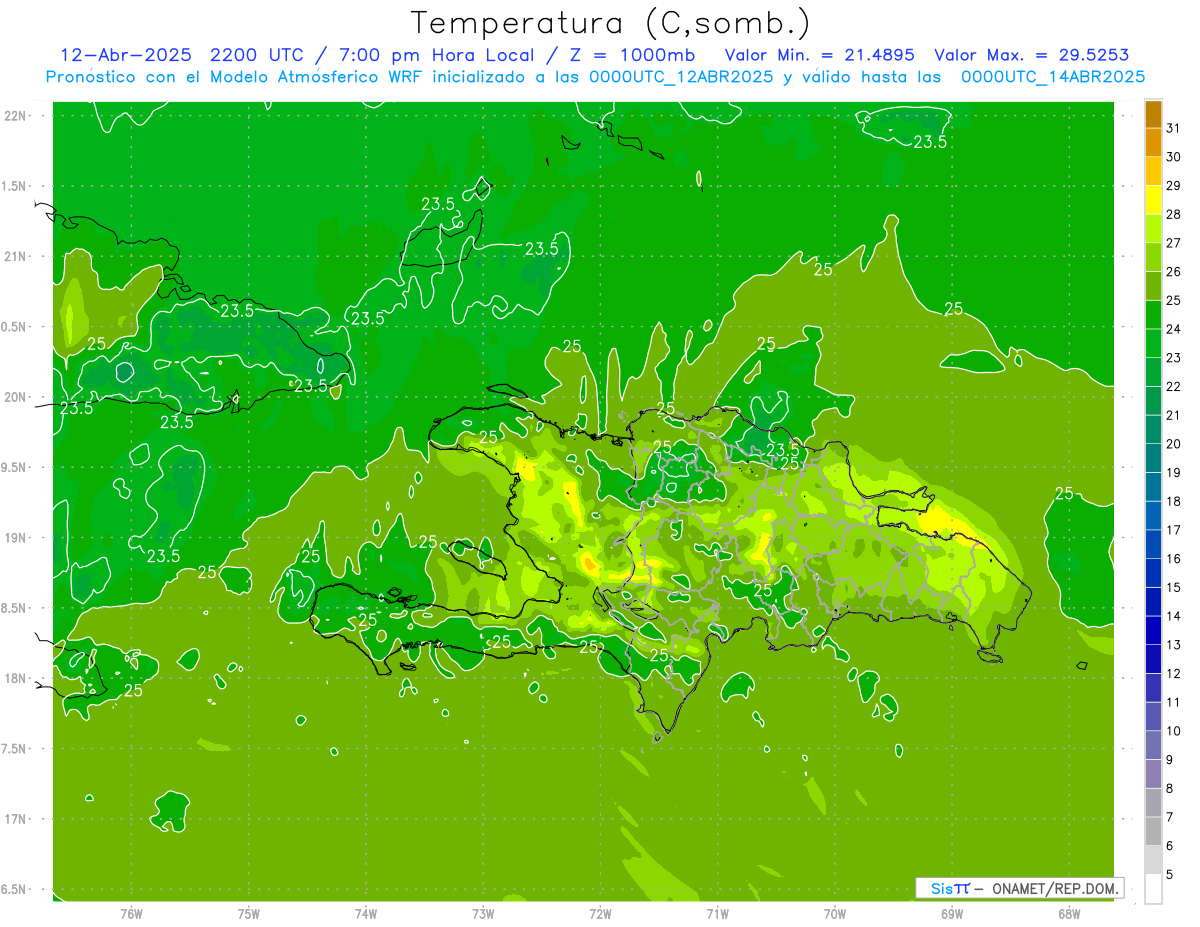The width and height of the screenshot is (1200, 927).
Task: Click the 'SisTT - ONAMET/REP.DOM.' credit box
Action: pyautogui.click(x=1019, y=888)
